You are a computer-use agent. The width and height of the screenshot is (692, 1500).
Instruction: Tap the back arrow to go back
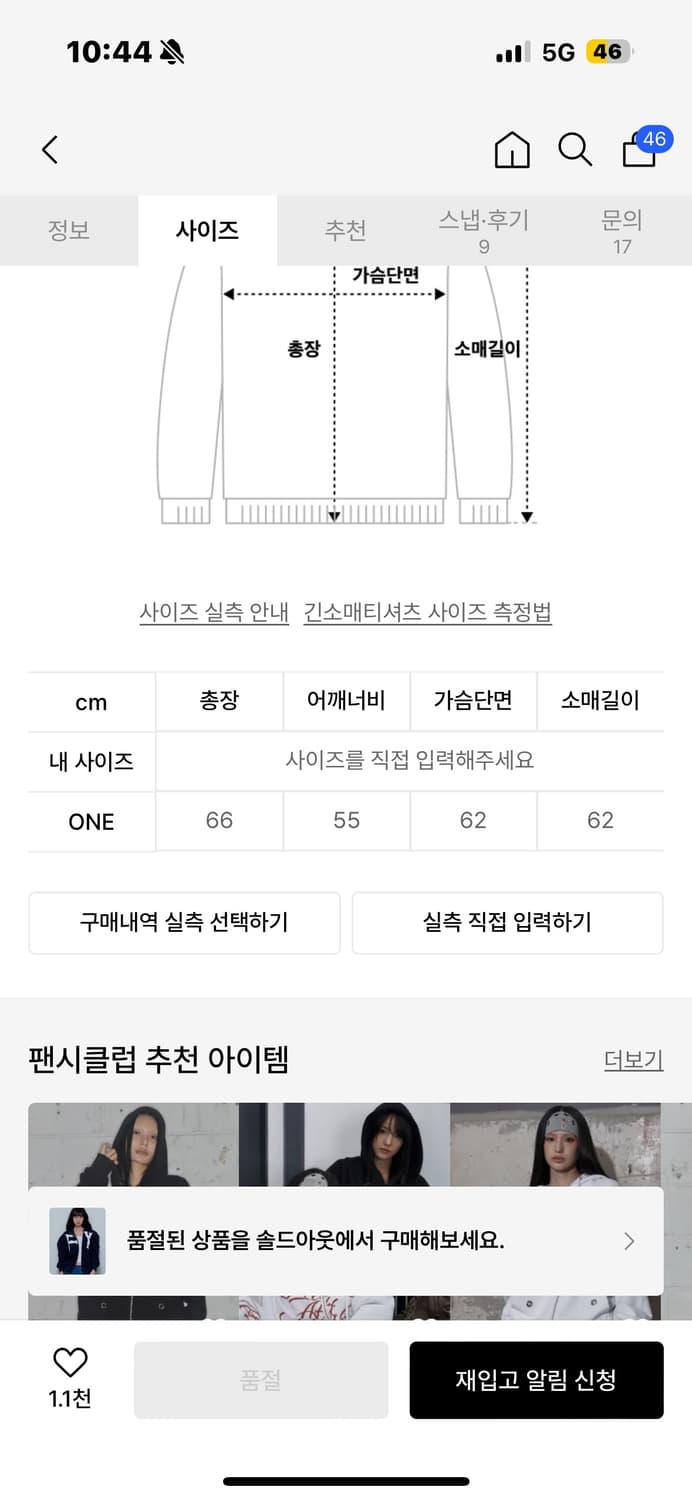pos(50,148)
